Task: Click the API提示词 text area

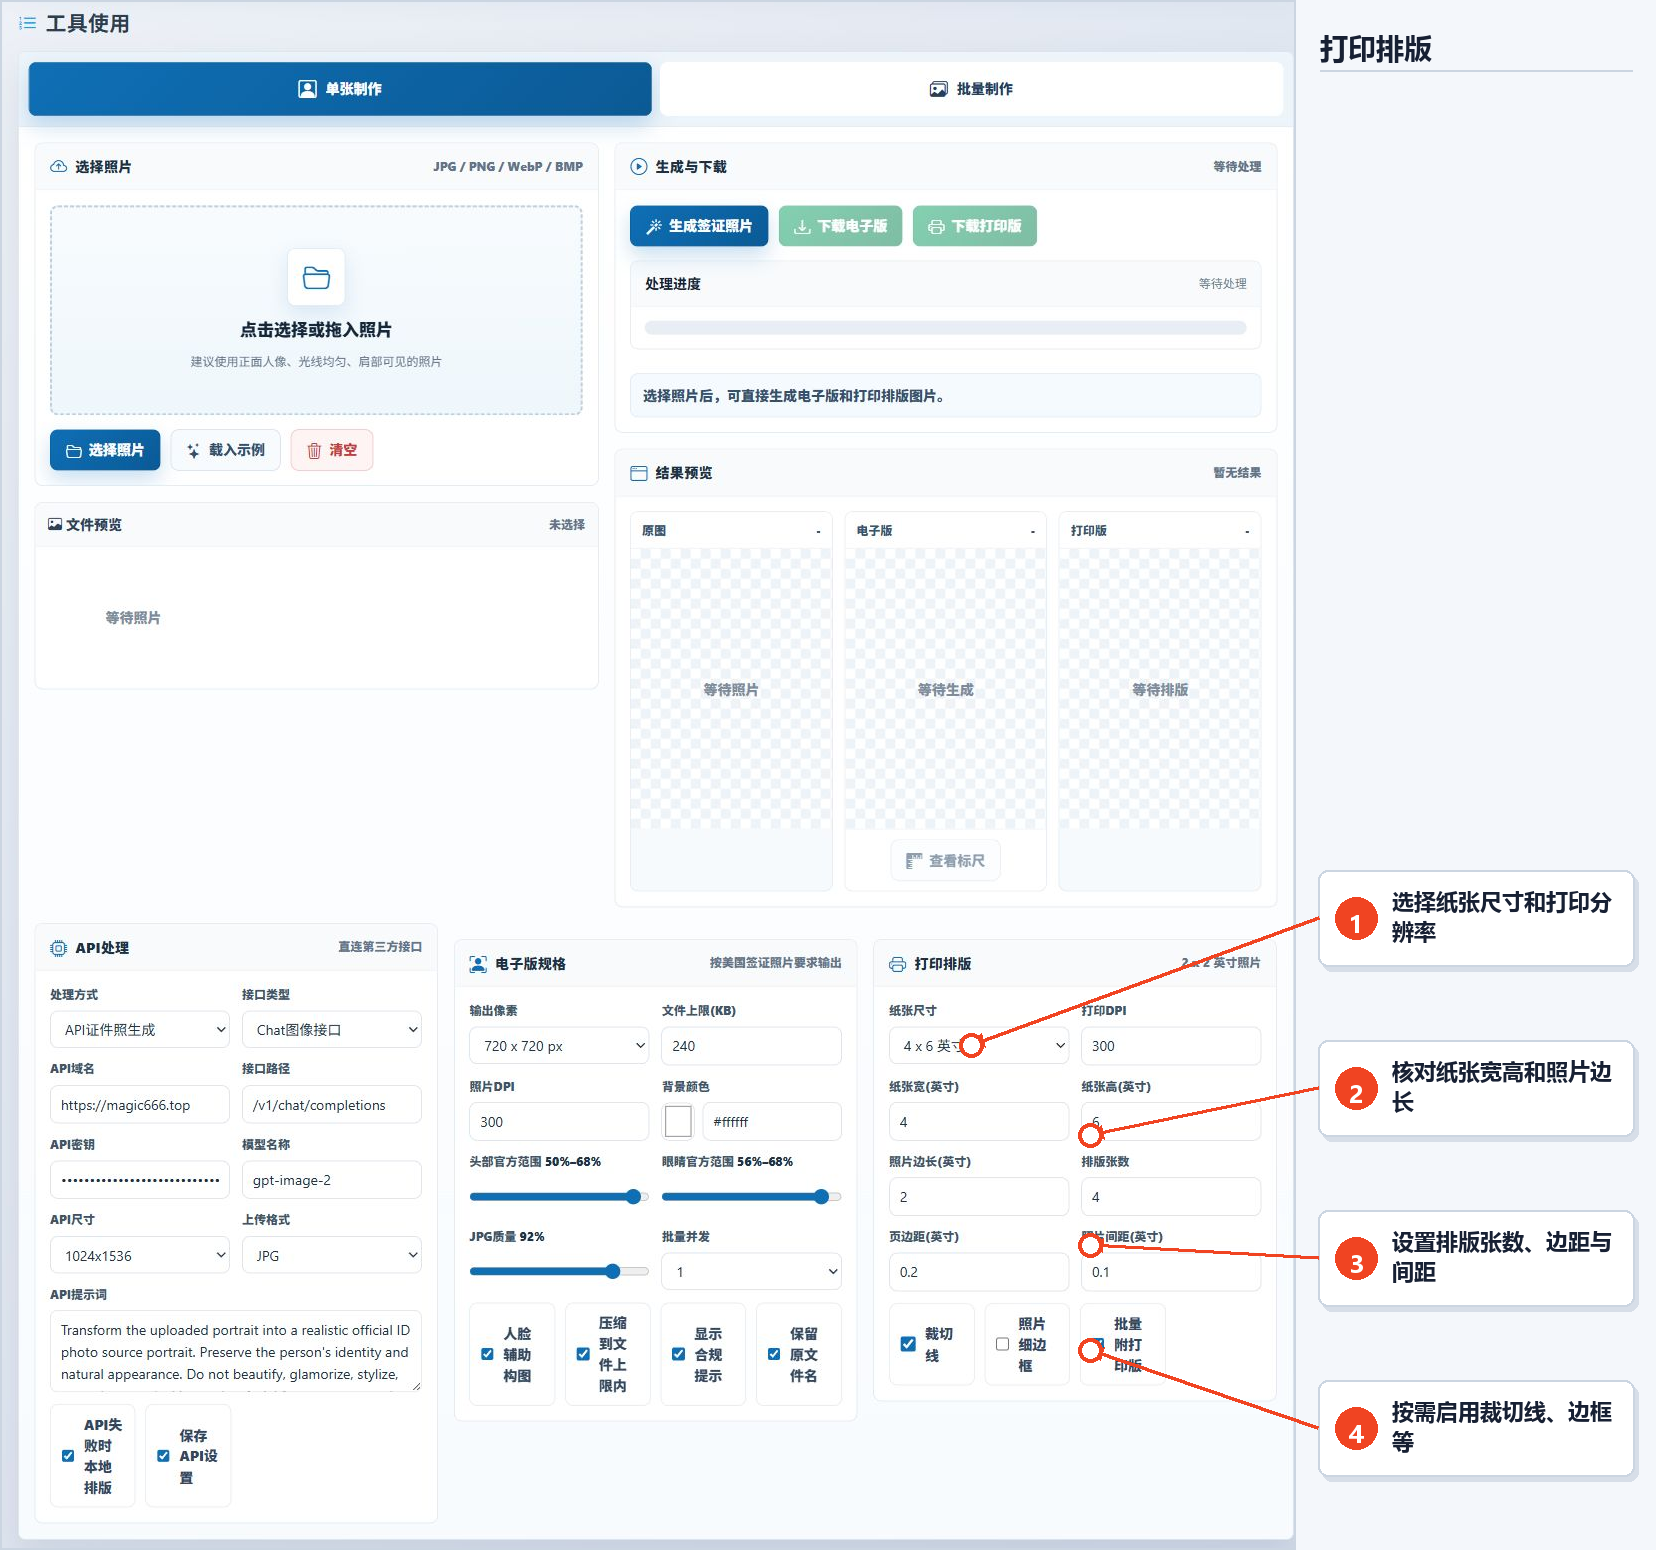Action: [236, 1351]
